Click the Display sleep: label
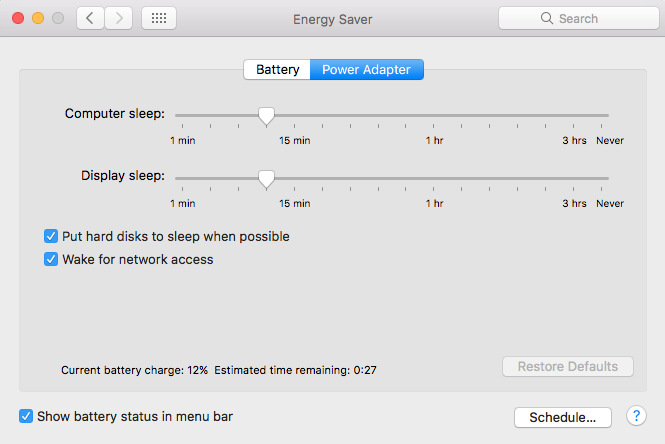 coord(123,176)
